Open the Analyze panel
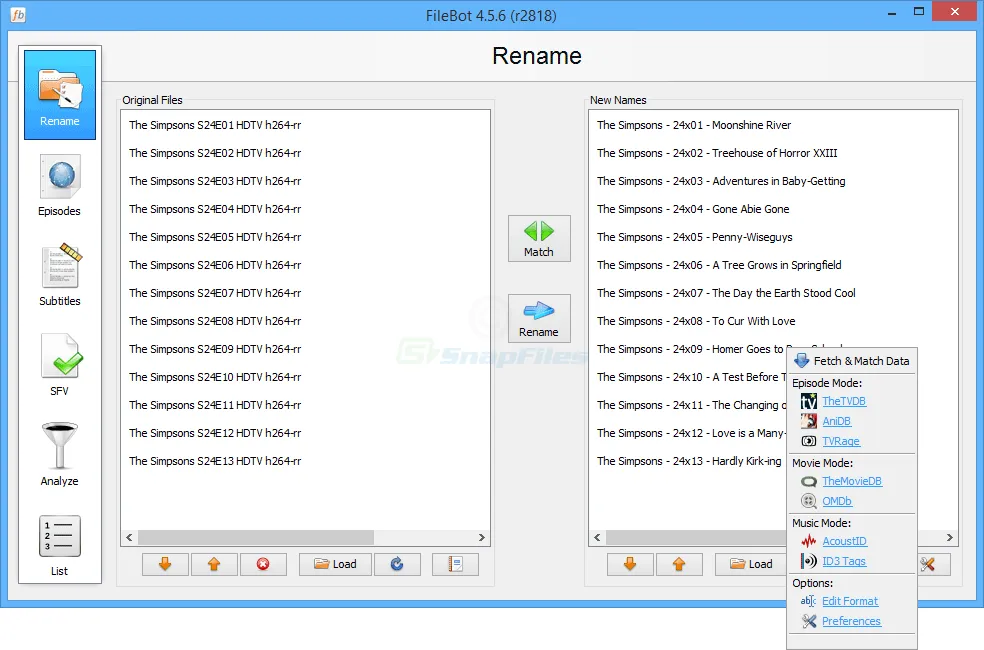The image size is (984, 650). point(60,455)
